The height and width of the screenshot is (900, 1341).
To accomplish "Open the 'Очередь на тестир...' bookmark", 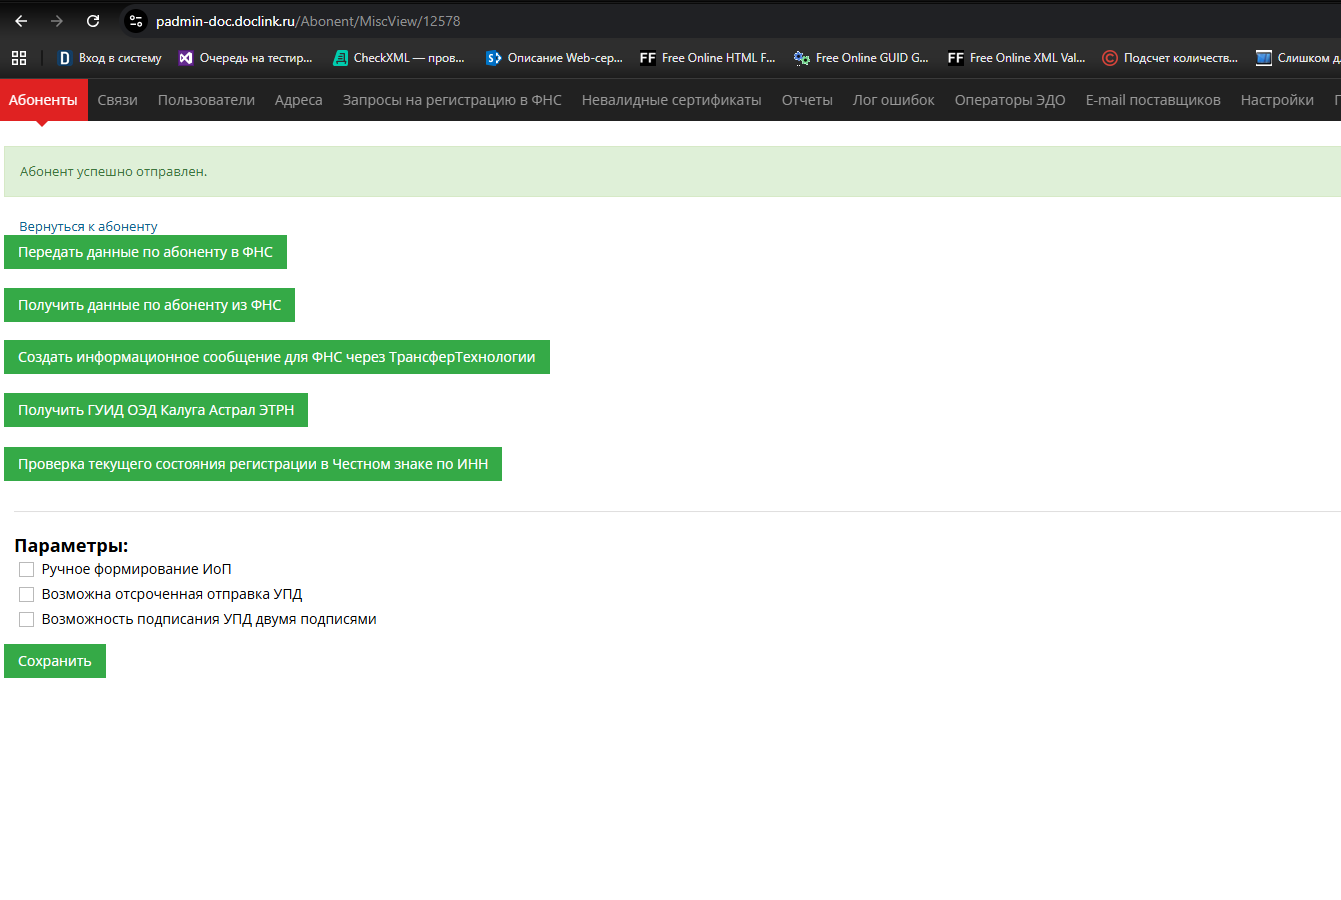I will click(x=245, y=58).
